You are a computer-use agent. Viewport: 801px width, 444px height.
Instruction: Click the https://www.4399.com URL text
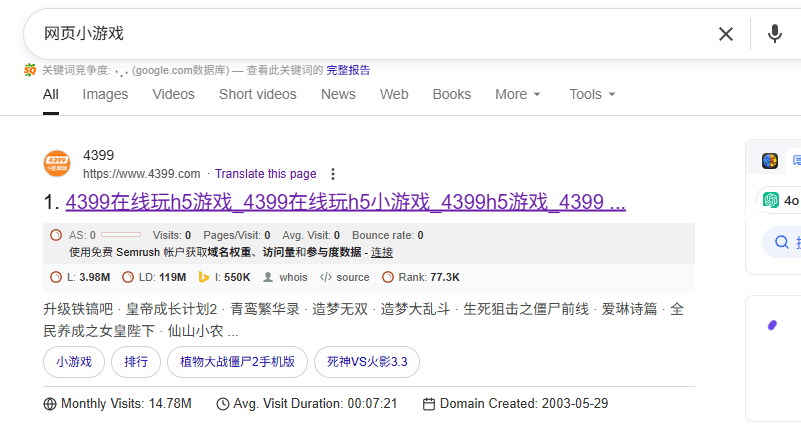[x=142, y=174]
